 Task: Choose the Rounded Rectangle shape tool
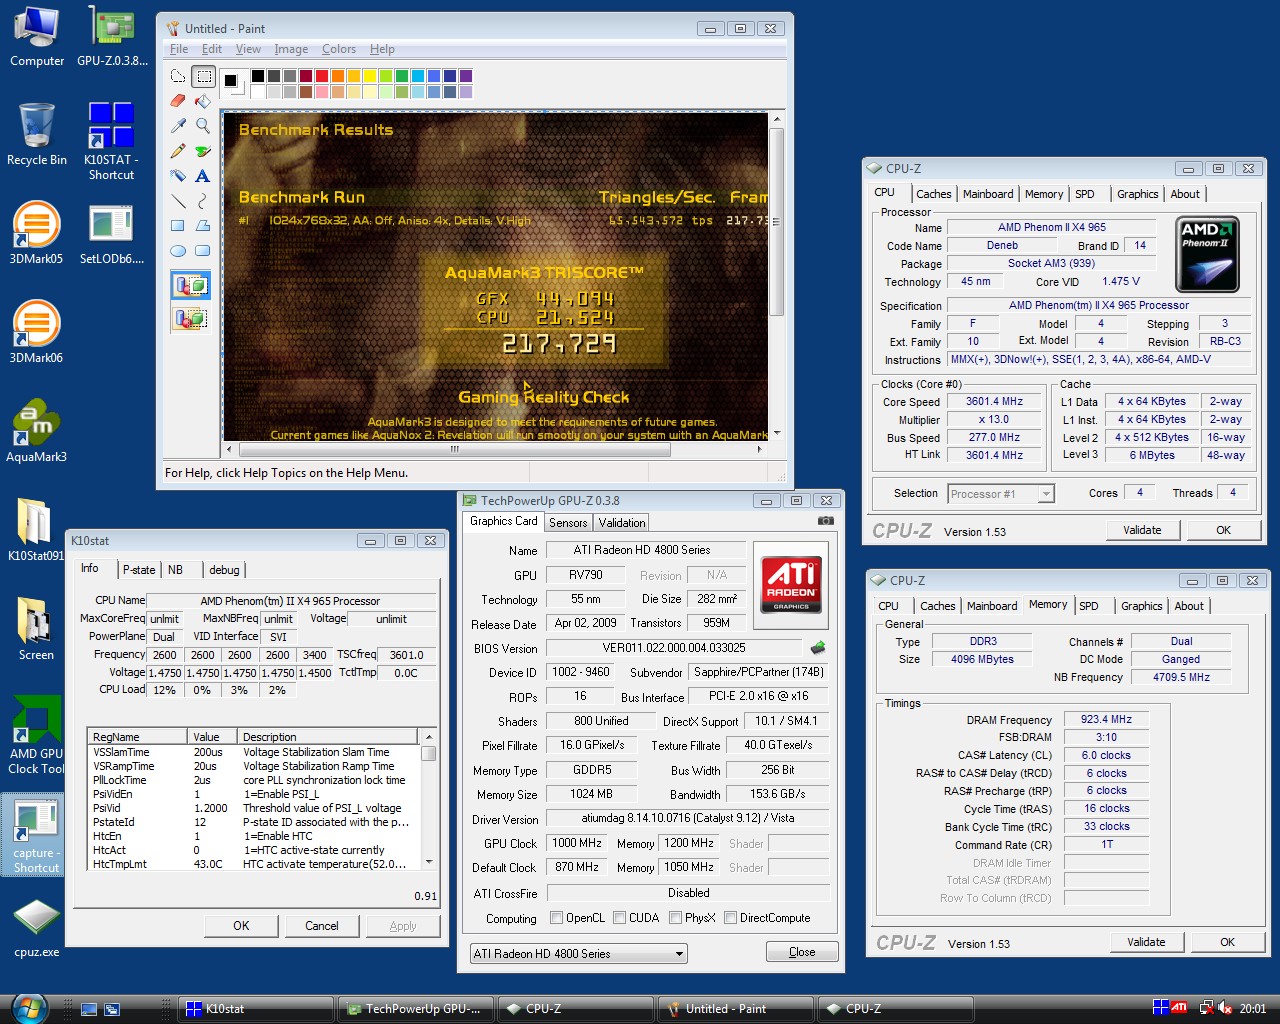203,251
